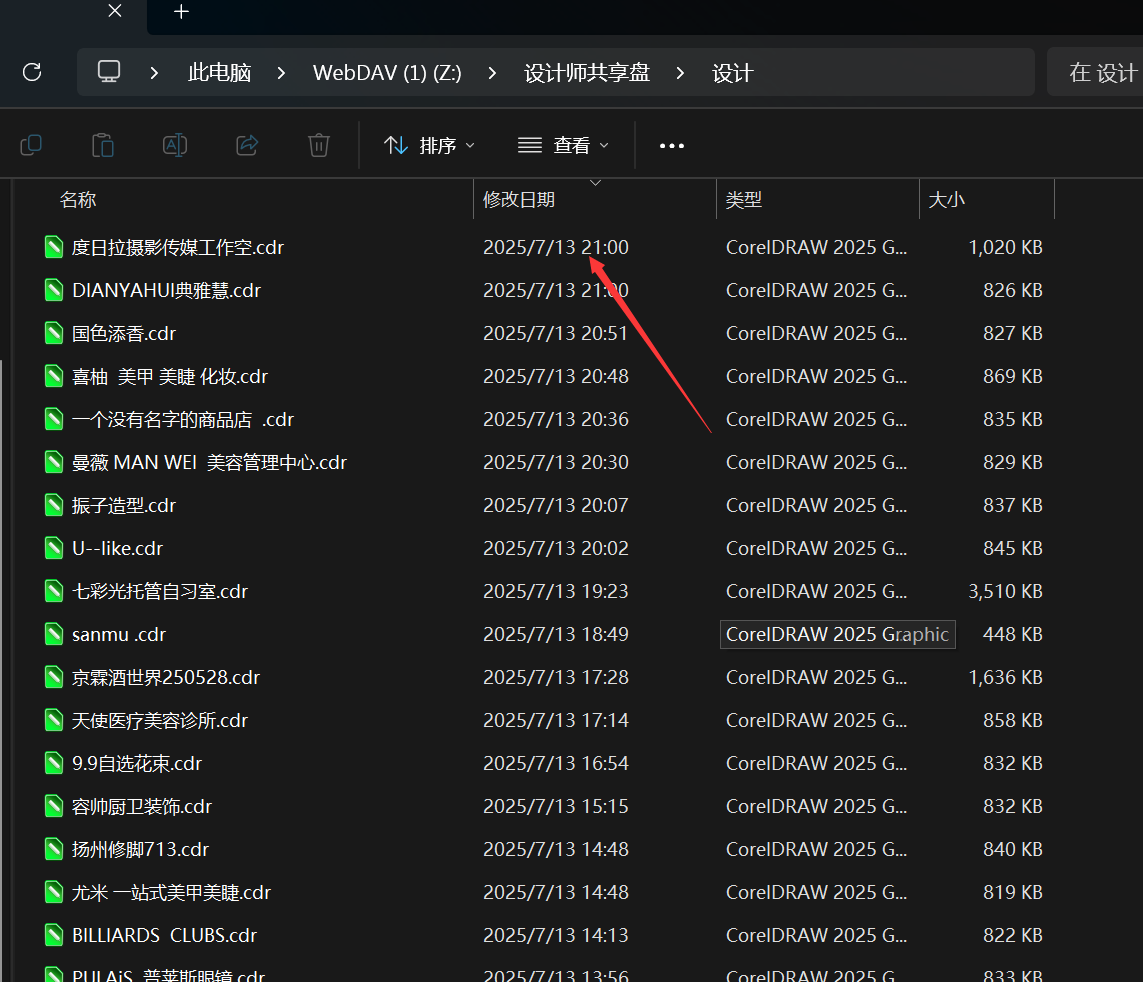The width and height of the screenshot is (1143, 982).
Task: Click the Paste icon in toolbar
Action: click(103, 145)
